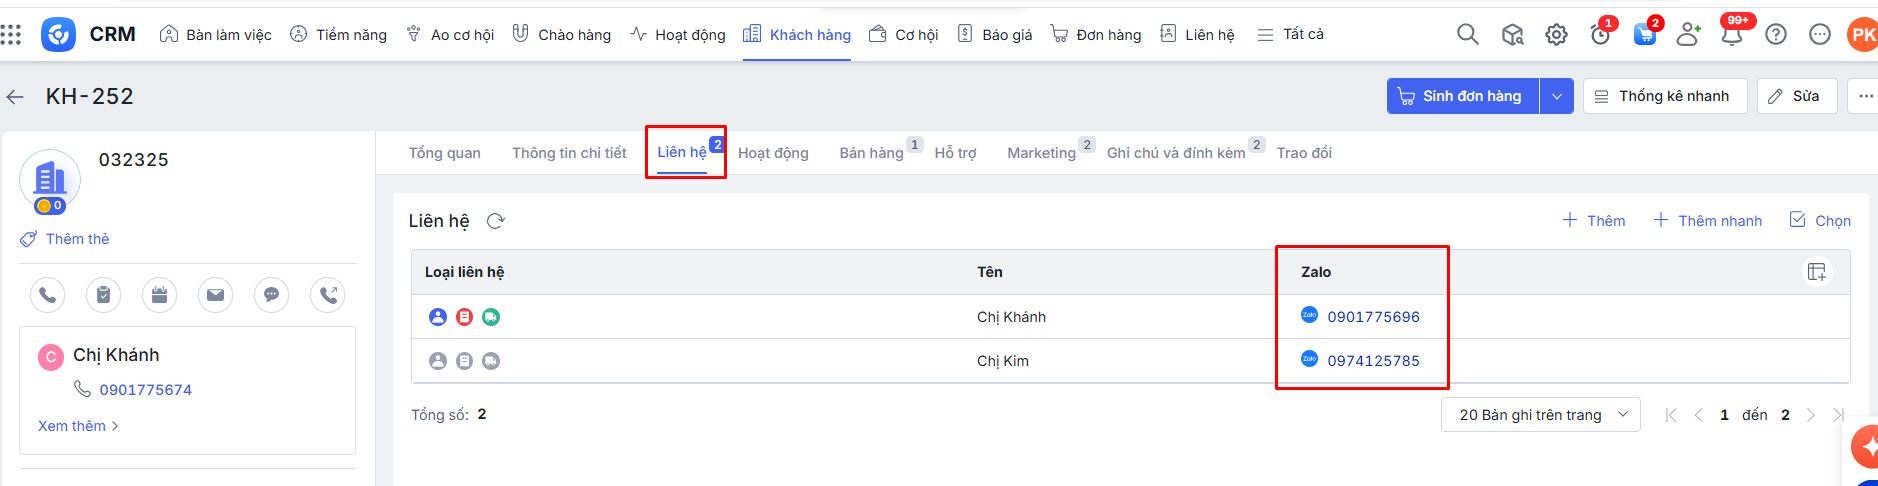Open the app grid launcher icon
1878x486 pixels.
(x=11, y=35)
